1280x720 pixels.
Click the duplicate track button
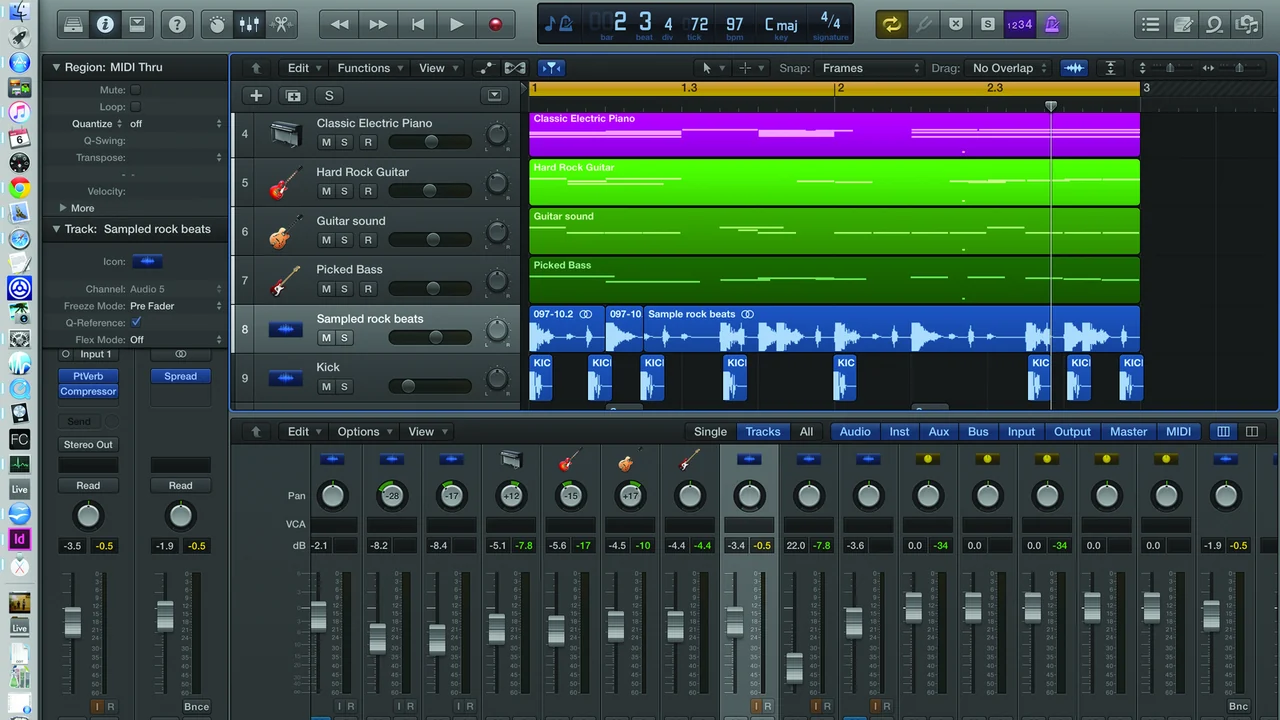[x=293, y=96]
